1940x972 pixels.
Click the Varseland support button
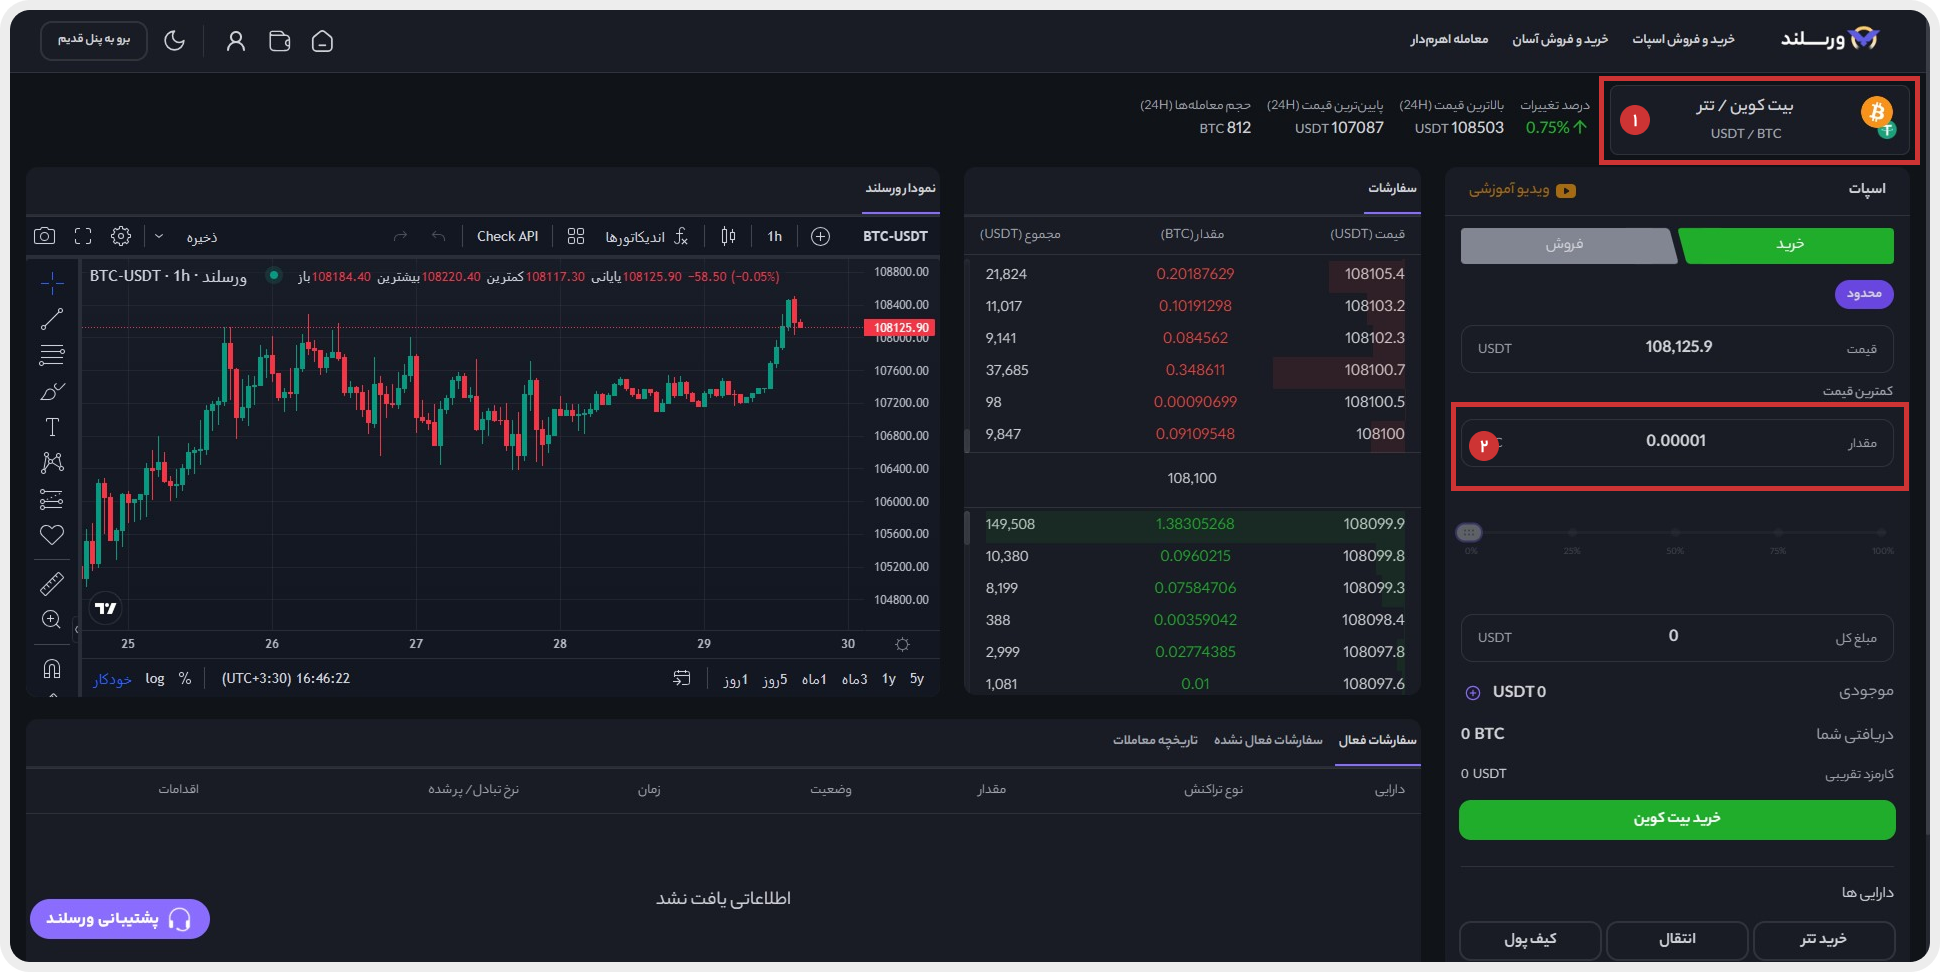pos(120,918)
